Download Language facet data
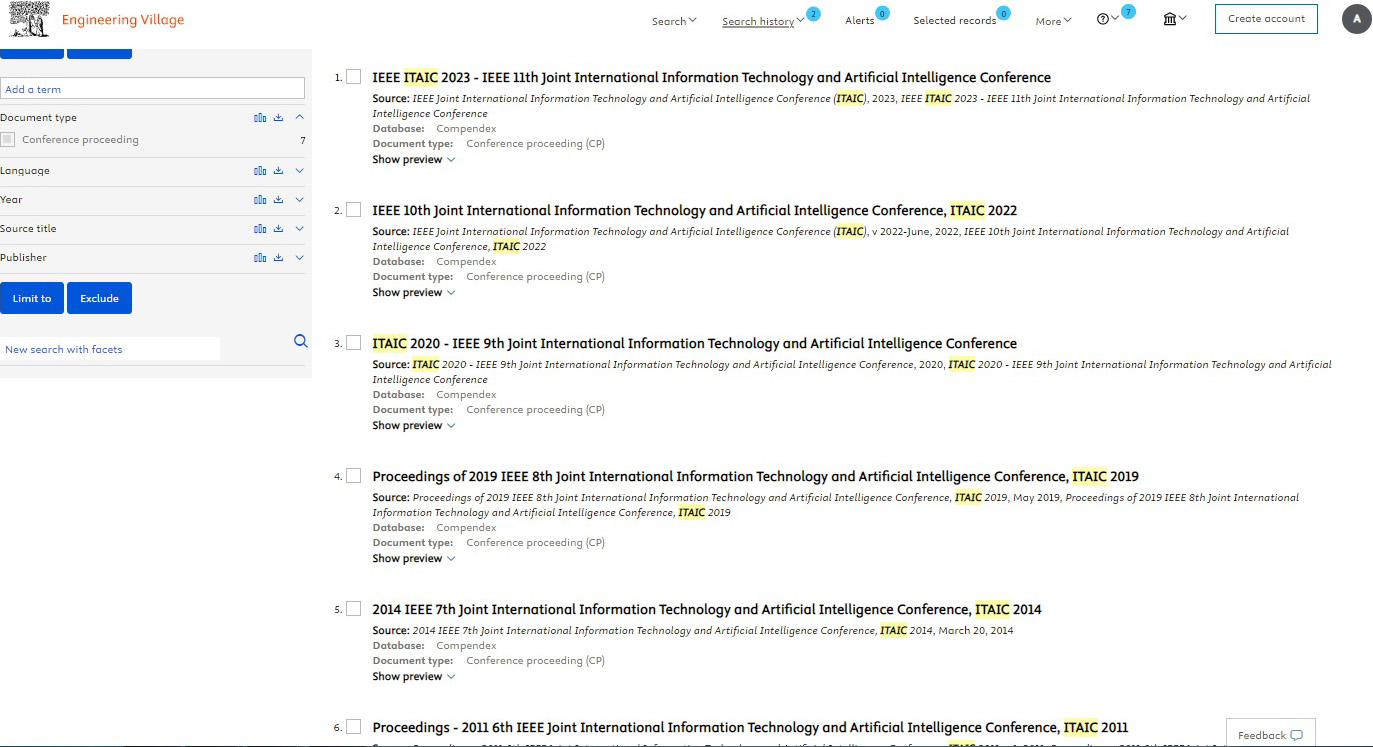 click(279, 171)
